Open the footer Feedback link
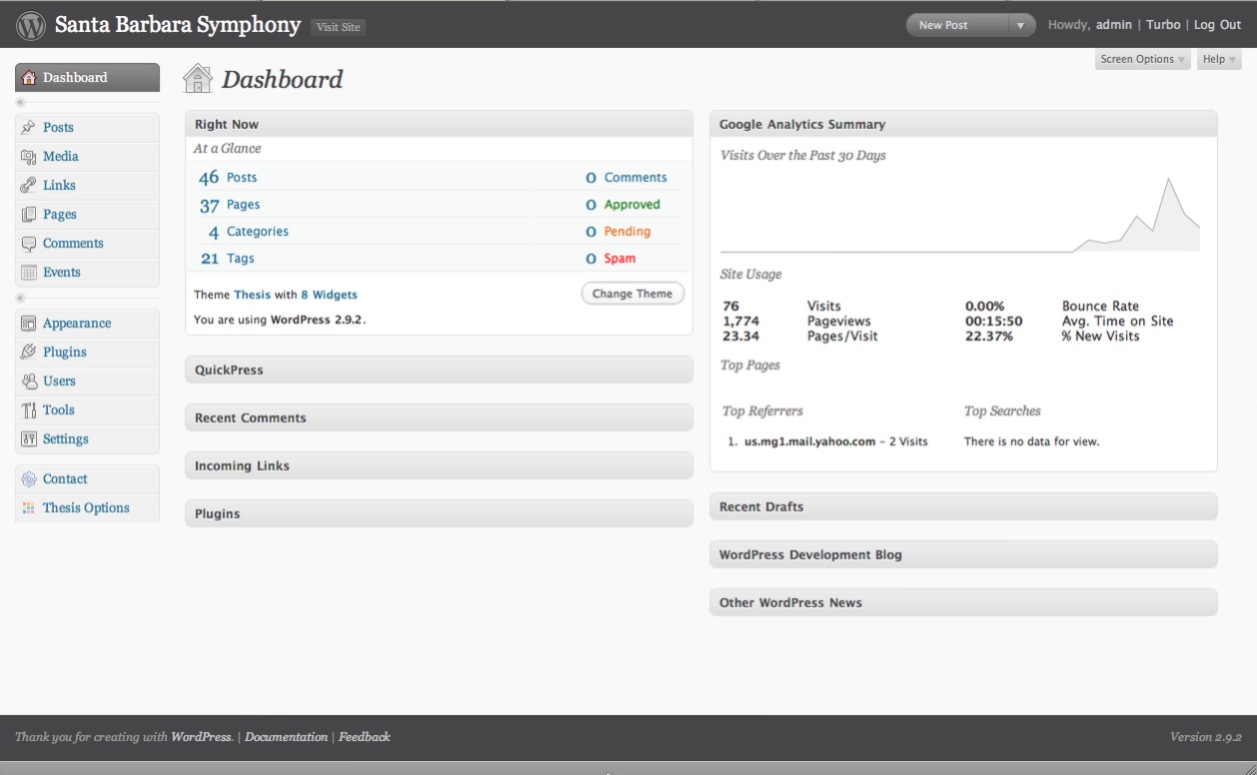The height and width of the screenshot is (775, 1257). [364, 737]
